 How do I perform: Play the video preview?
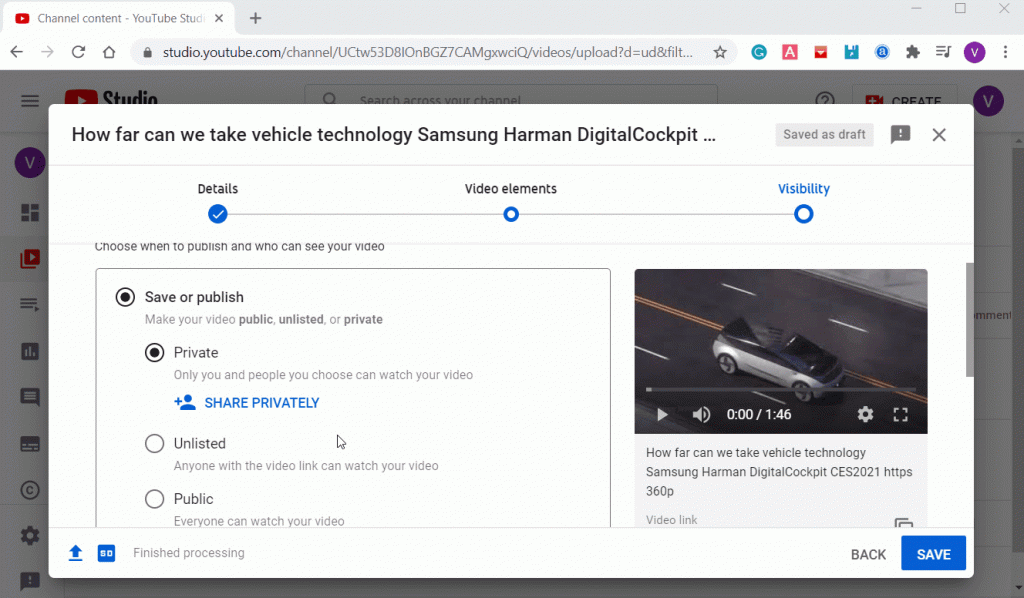[x=662, y=415]
